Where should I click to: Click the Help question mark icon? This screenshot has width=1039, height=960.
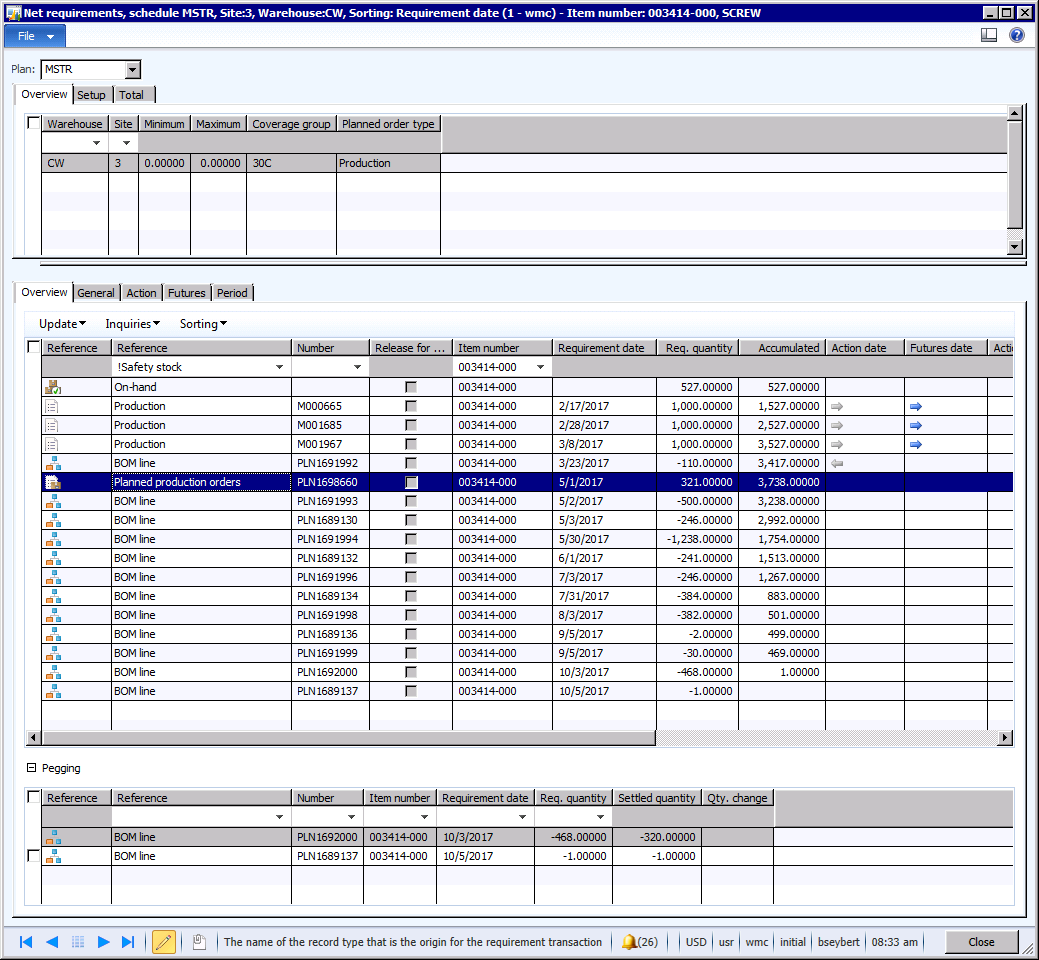click(x=1016, y=35)
